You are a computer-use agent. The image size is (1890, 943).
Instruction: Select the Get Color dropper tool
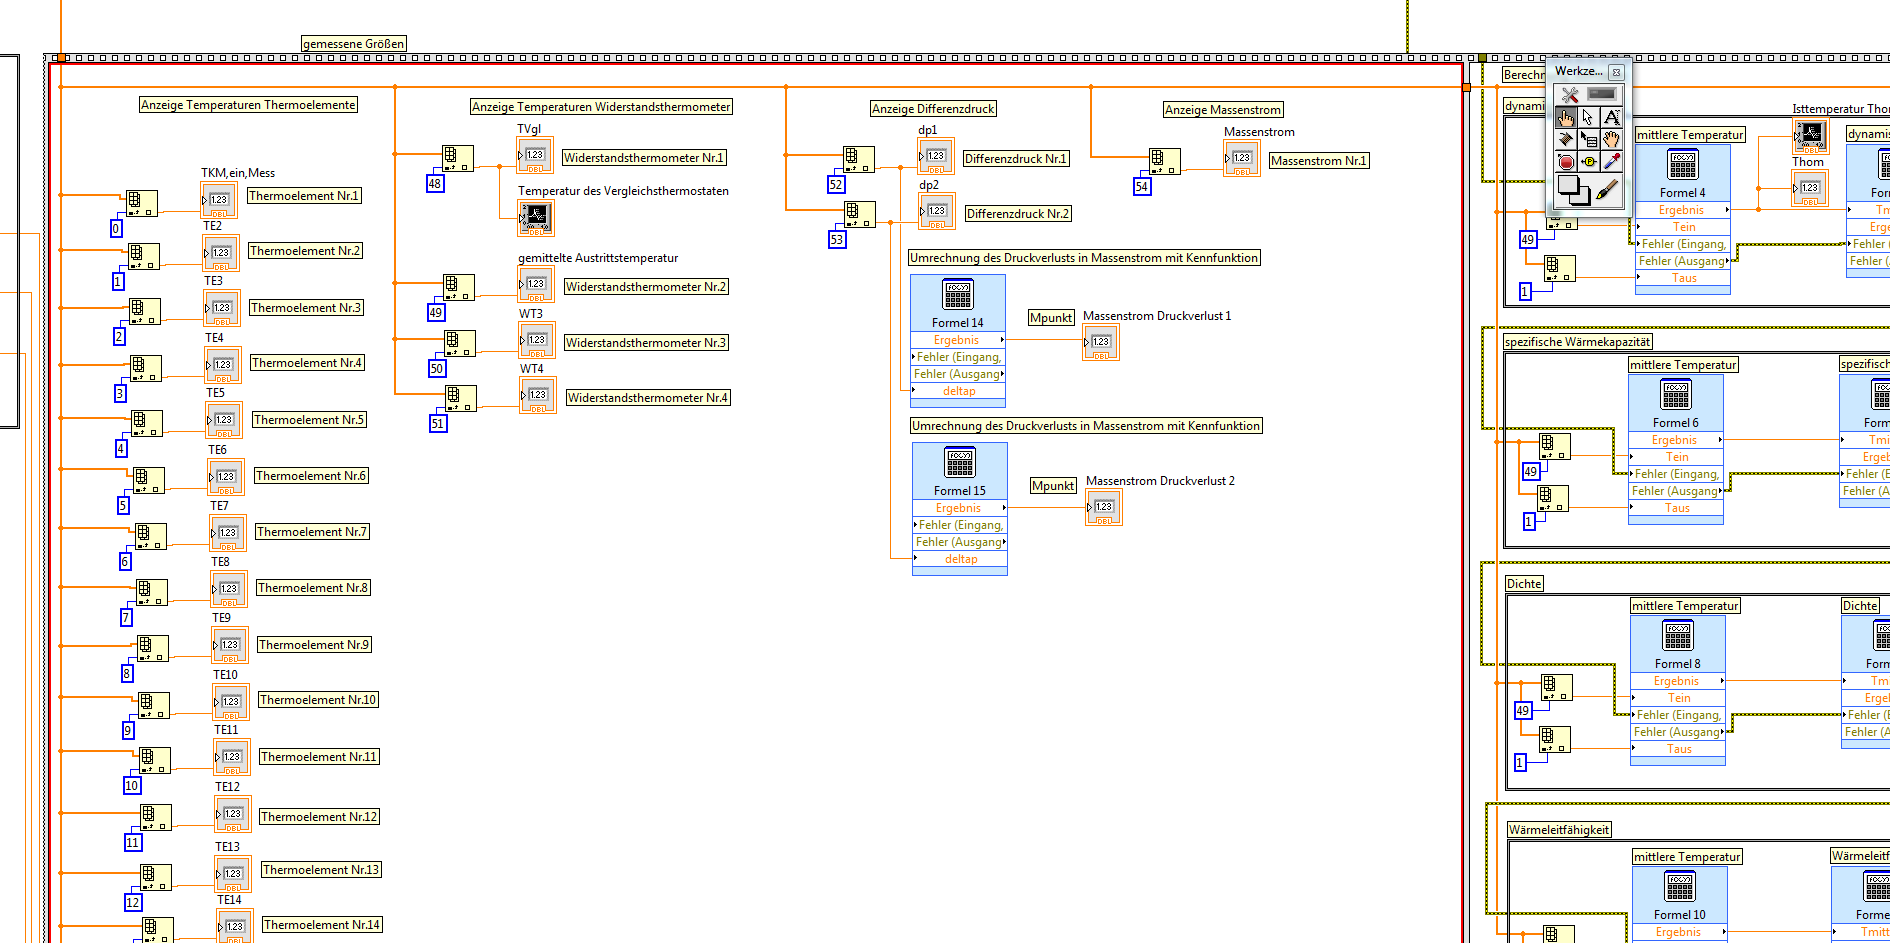[1611, 162]
